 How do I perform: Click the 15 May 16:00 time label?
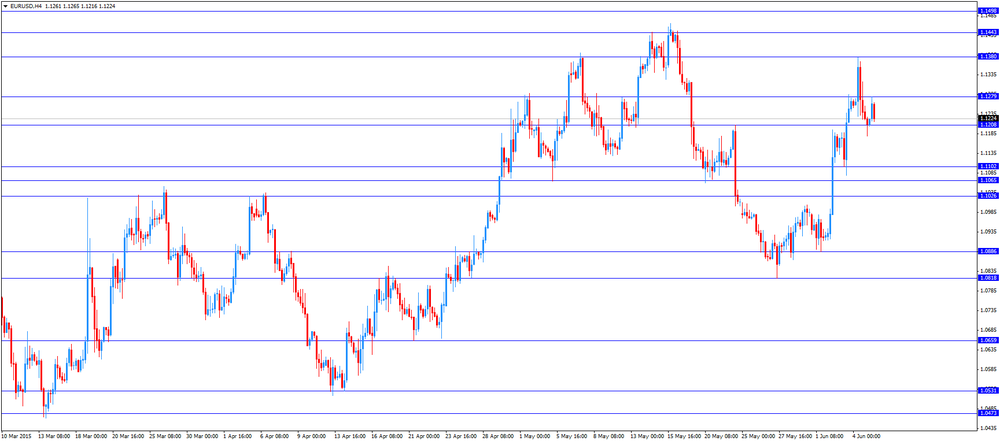[684, 436]
